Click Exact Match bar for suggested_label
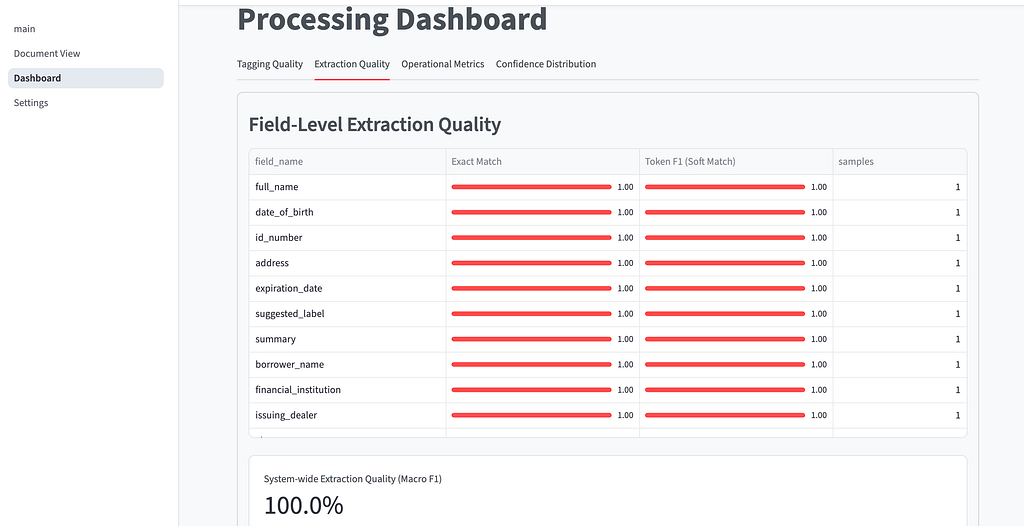This screenshot has height=526, width=1024. 532,314
